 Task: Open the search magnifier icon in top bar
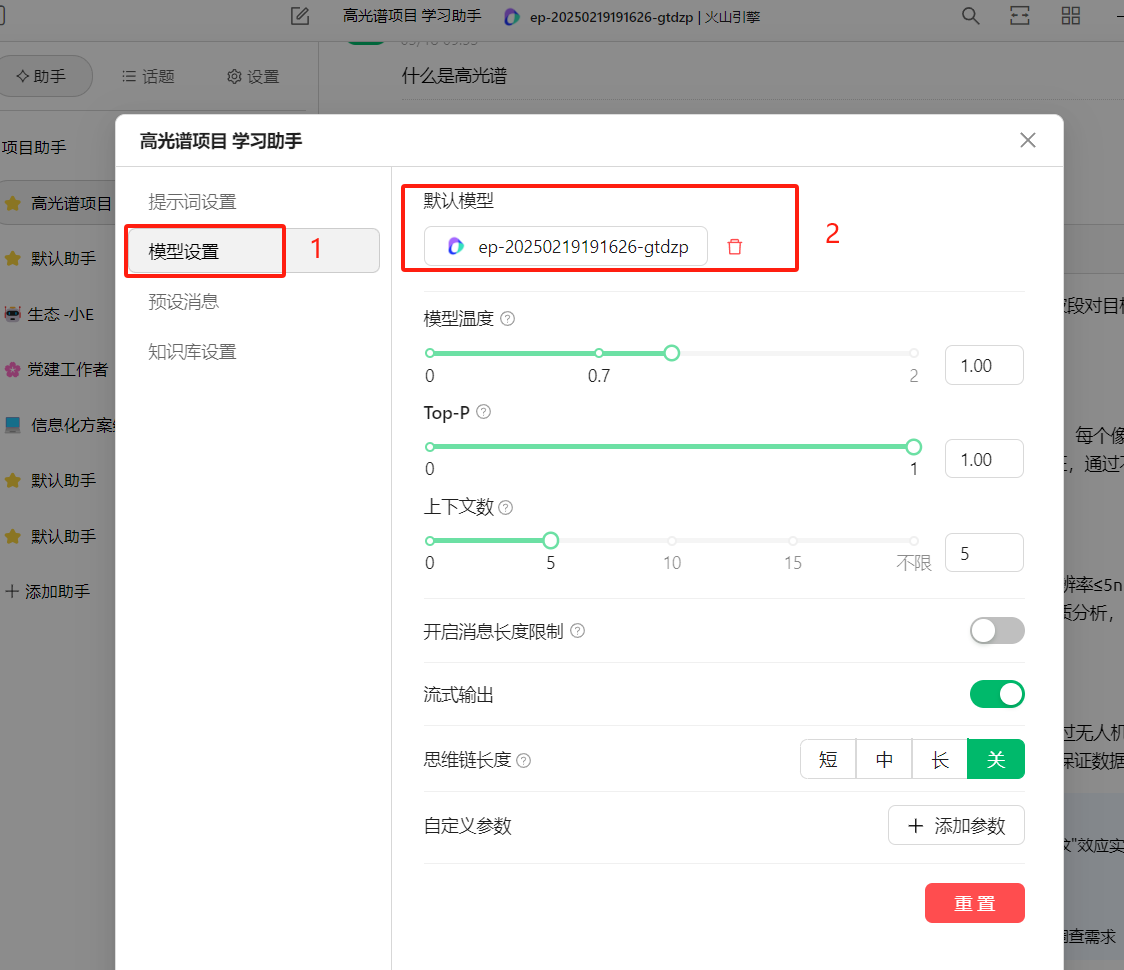click(x=970, y=15)
